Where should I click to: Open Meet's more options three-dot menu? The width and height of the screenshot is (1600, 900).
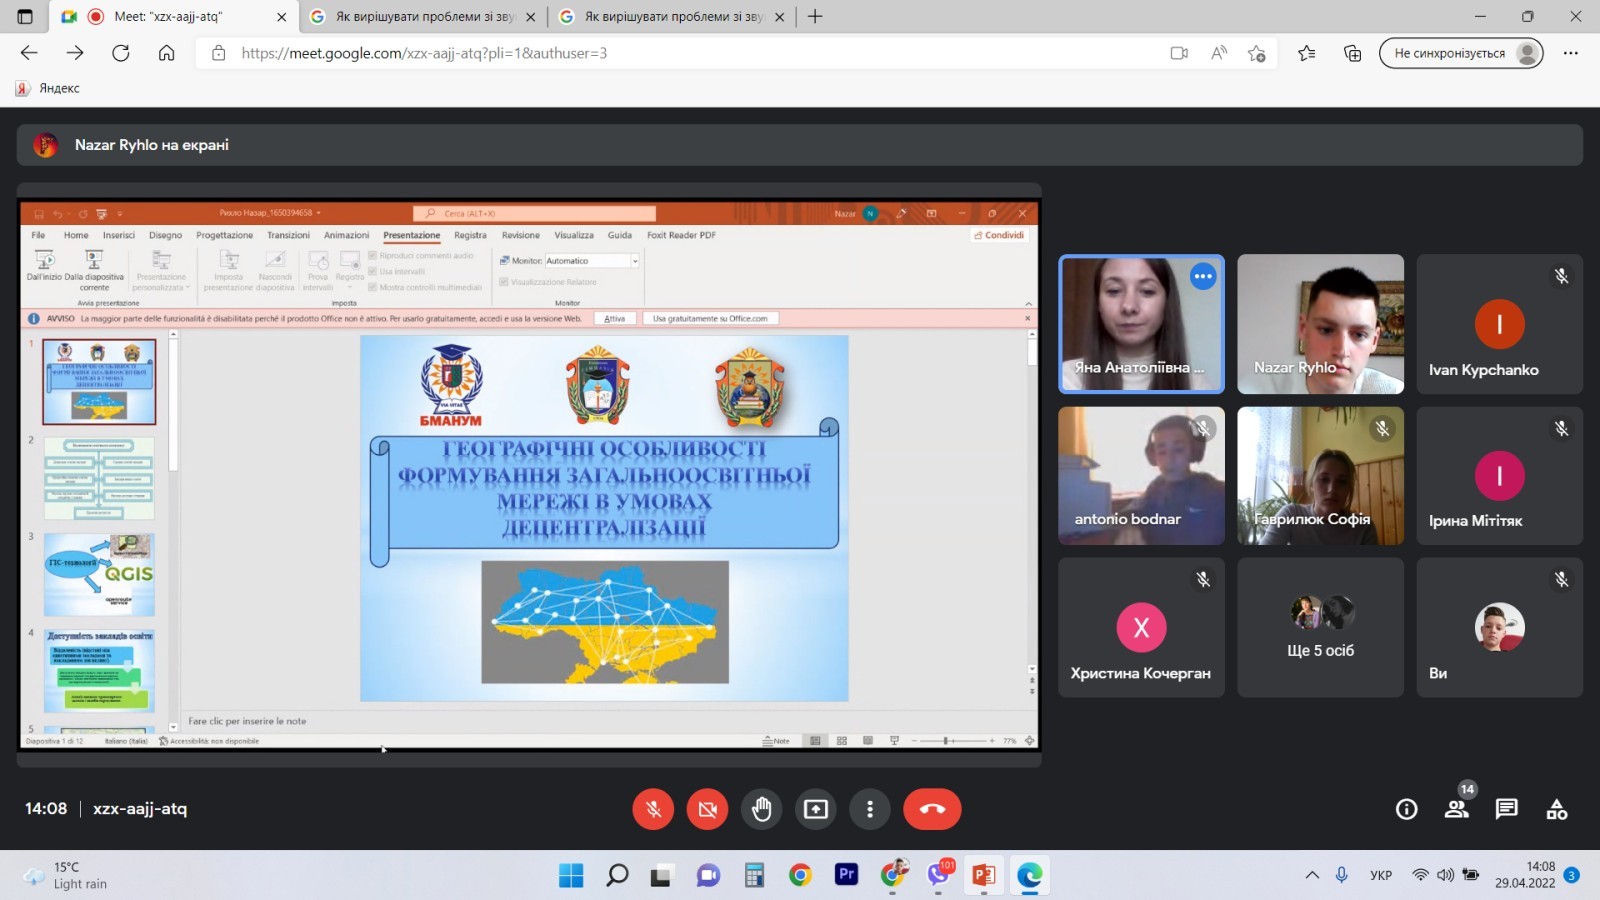pos(870,809)
